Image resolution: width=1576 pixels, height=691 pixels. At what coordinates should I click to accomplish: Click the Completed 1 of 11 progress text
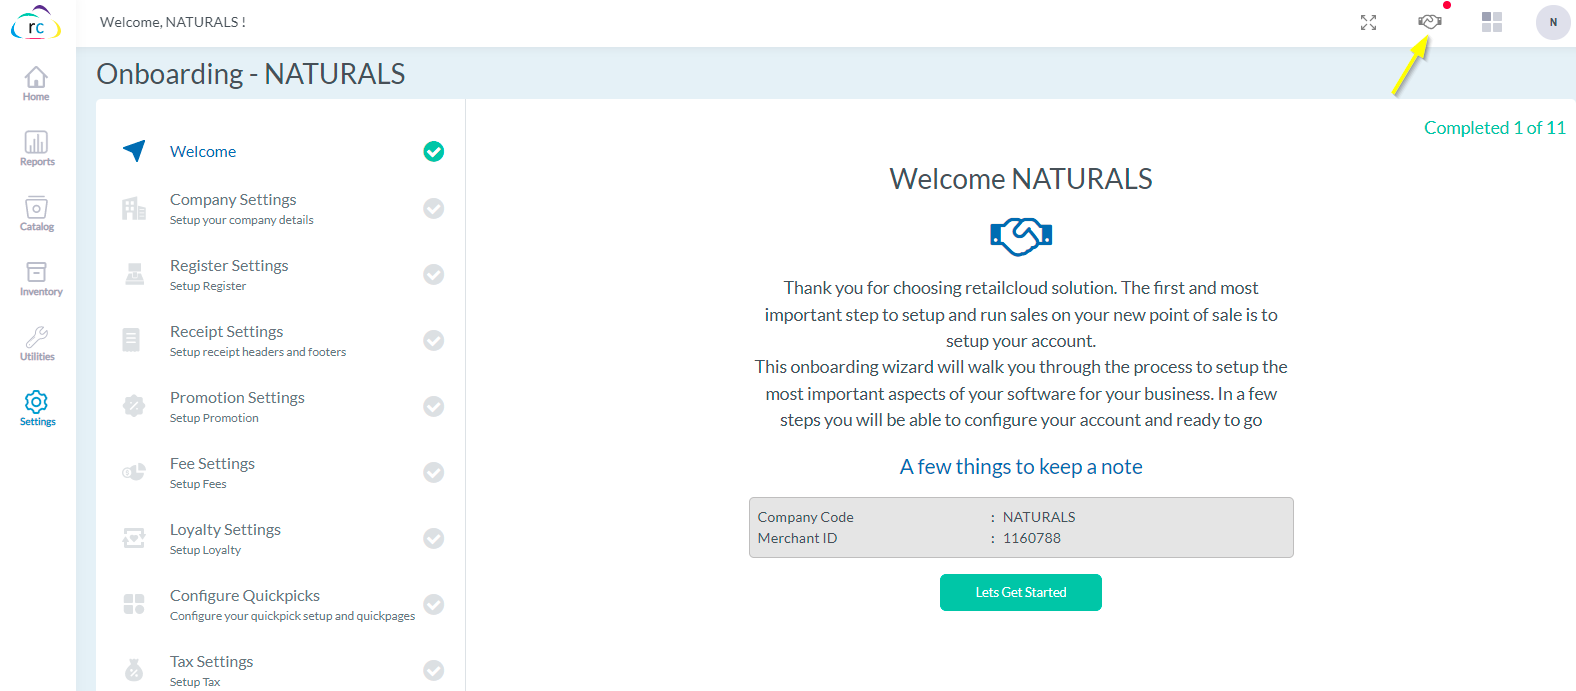point(1494,128)
